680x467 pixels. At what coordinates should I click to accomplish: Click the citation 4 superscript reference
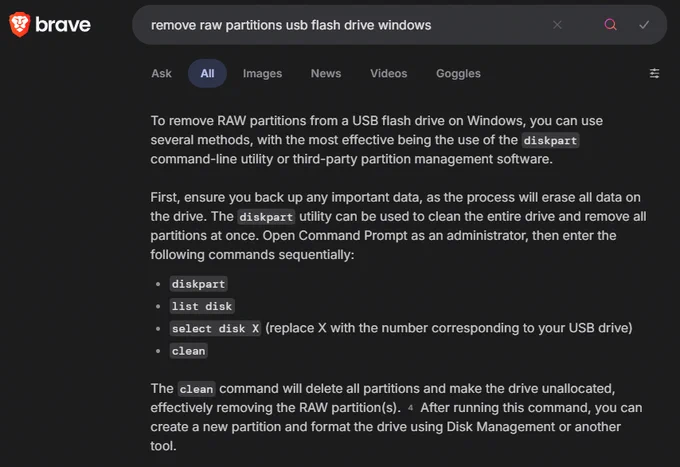point(410,408)
